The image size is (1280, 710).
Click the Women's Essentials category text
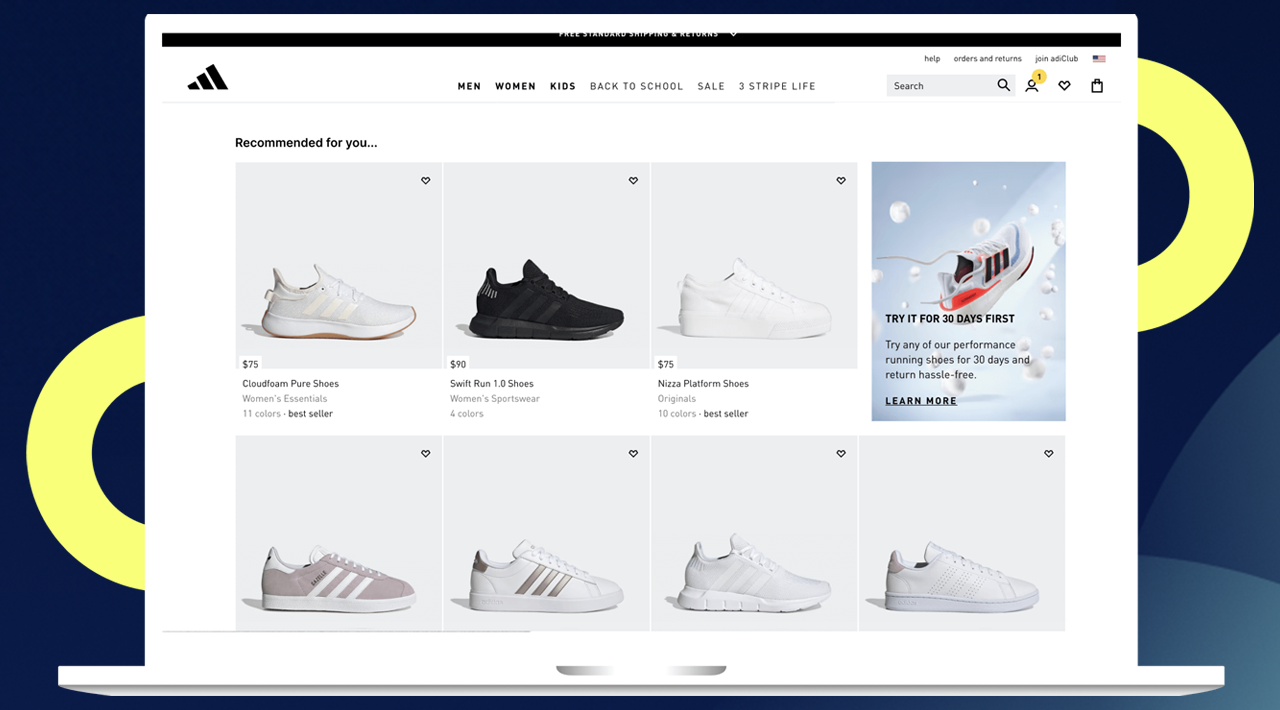tap(285, 399)
